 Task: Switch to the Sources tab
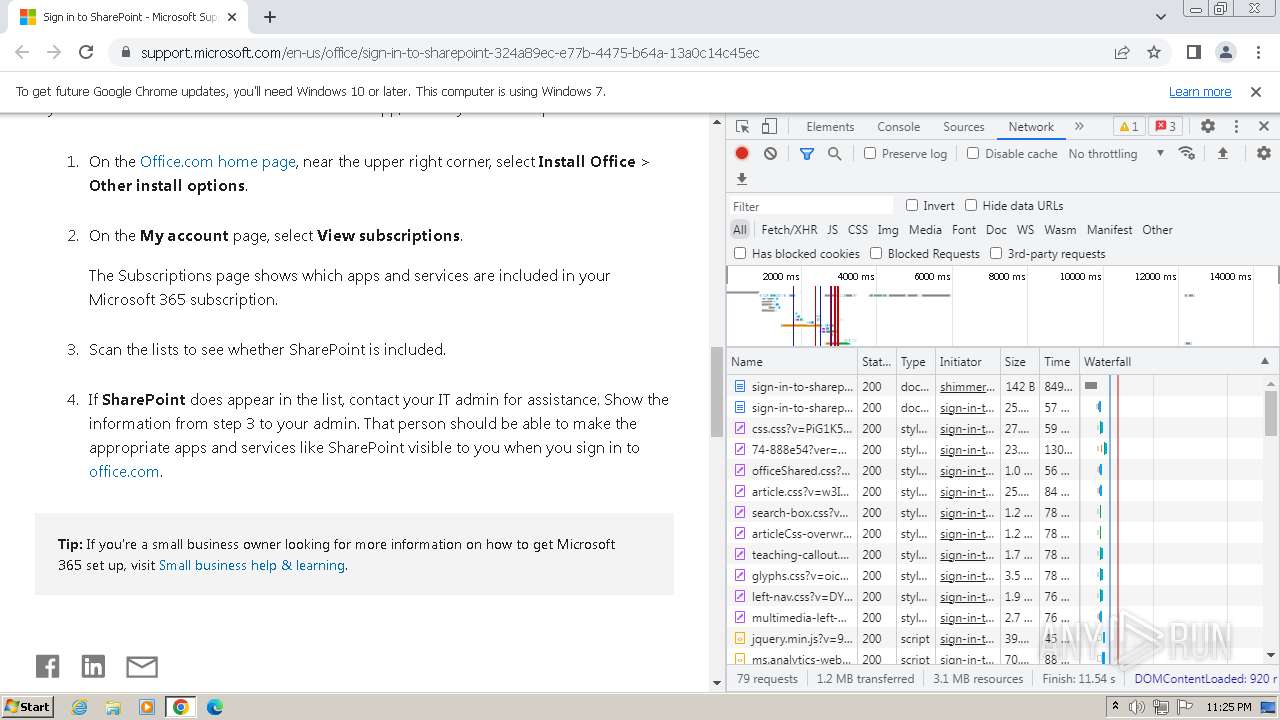tap(964, 127)
